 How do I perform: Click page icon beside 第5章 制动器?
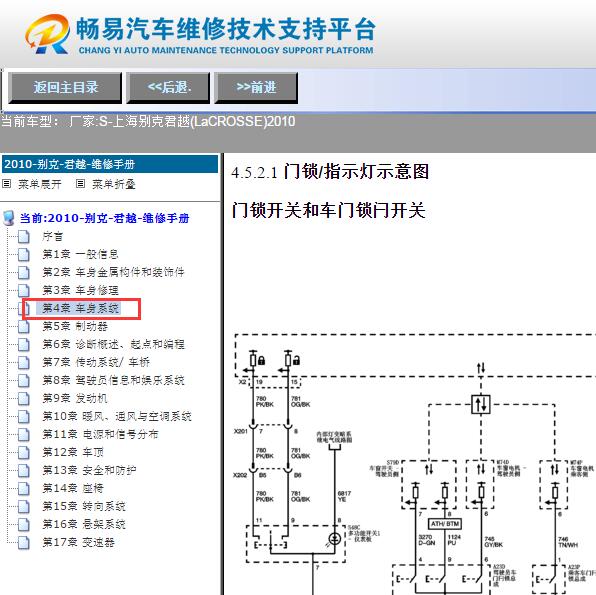click(24, 326)
